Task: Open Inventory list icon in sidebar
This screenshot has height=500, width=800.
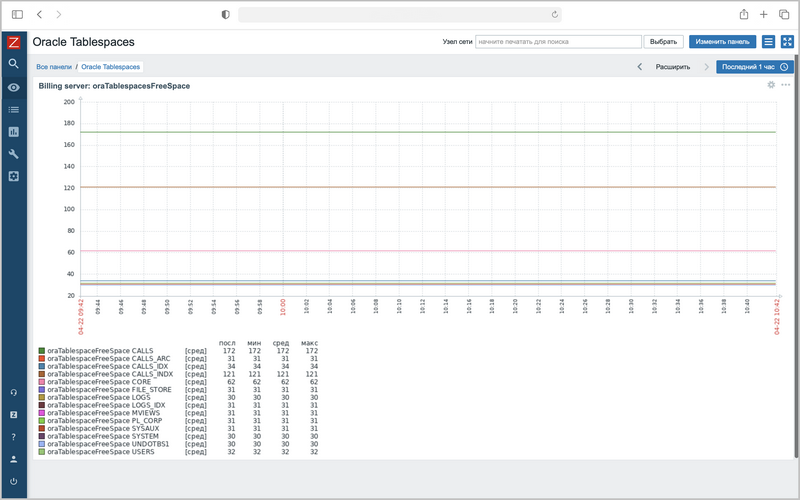Action: (14, 110)
